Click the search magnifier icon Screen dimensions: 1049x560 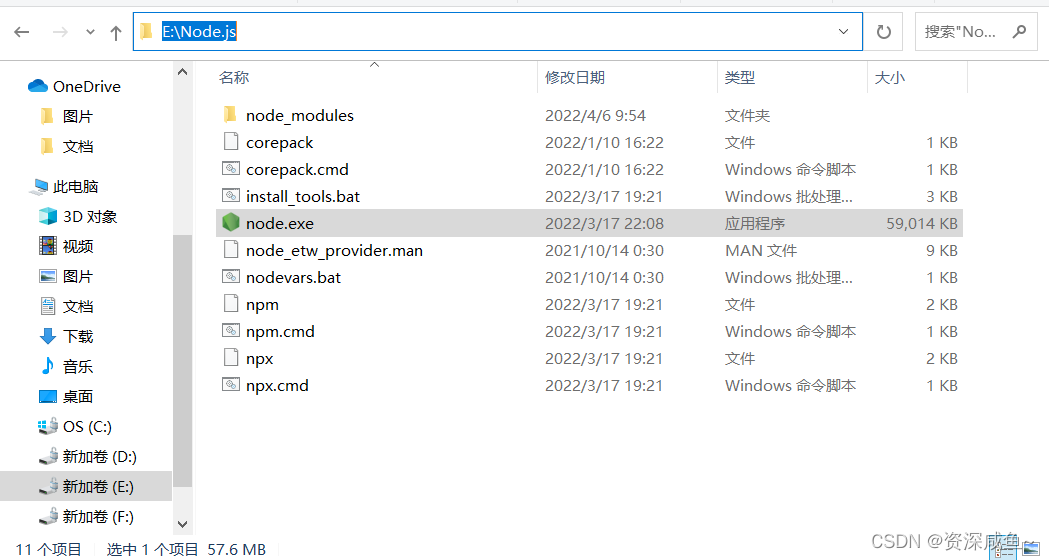1019,31
